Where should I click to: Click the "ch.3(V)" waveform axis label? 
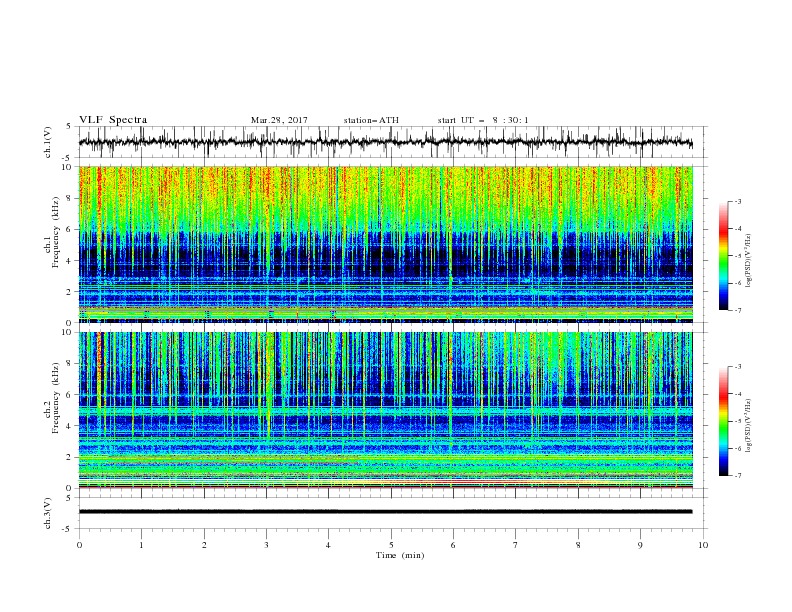coord(48,513)
